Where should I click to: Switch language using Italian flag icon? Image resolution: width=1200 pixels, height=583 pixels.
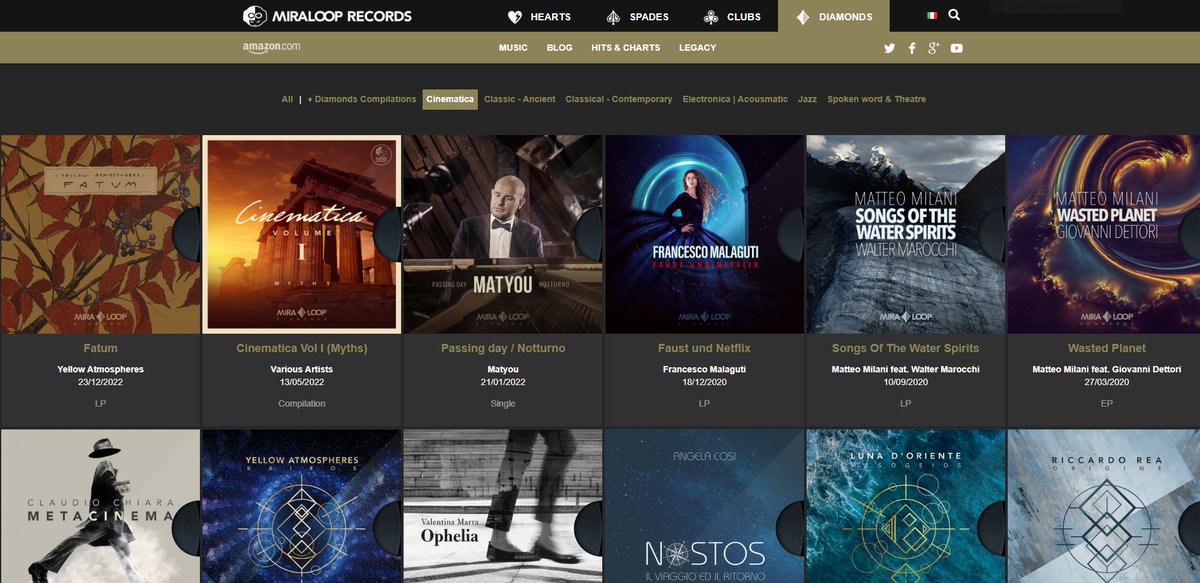click(x=932, y=16)
